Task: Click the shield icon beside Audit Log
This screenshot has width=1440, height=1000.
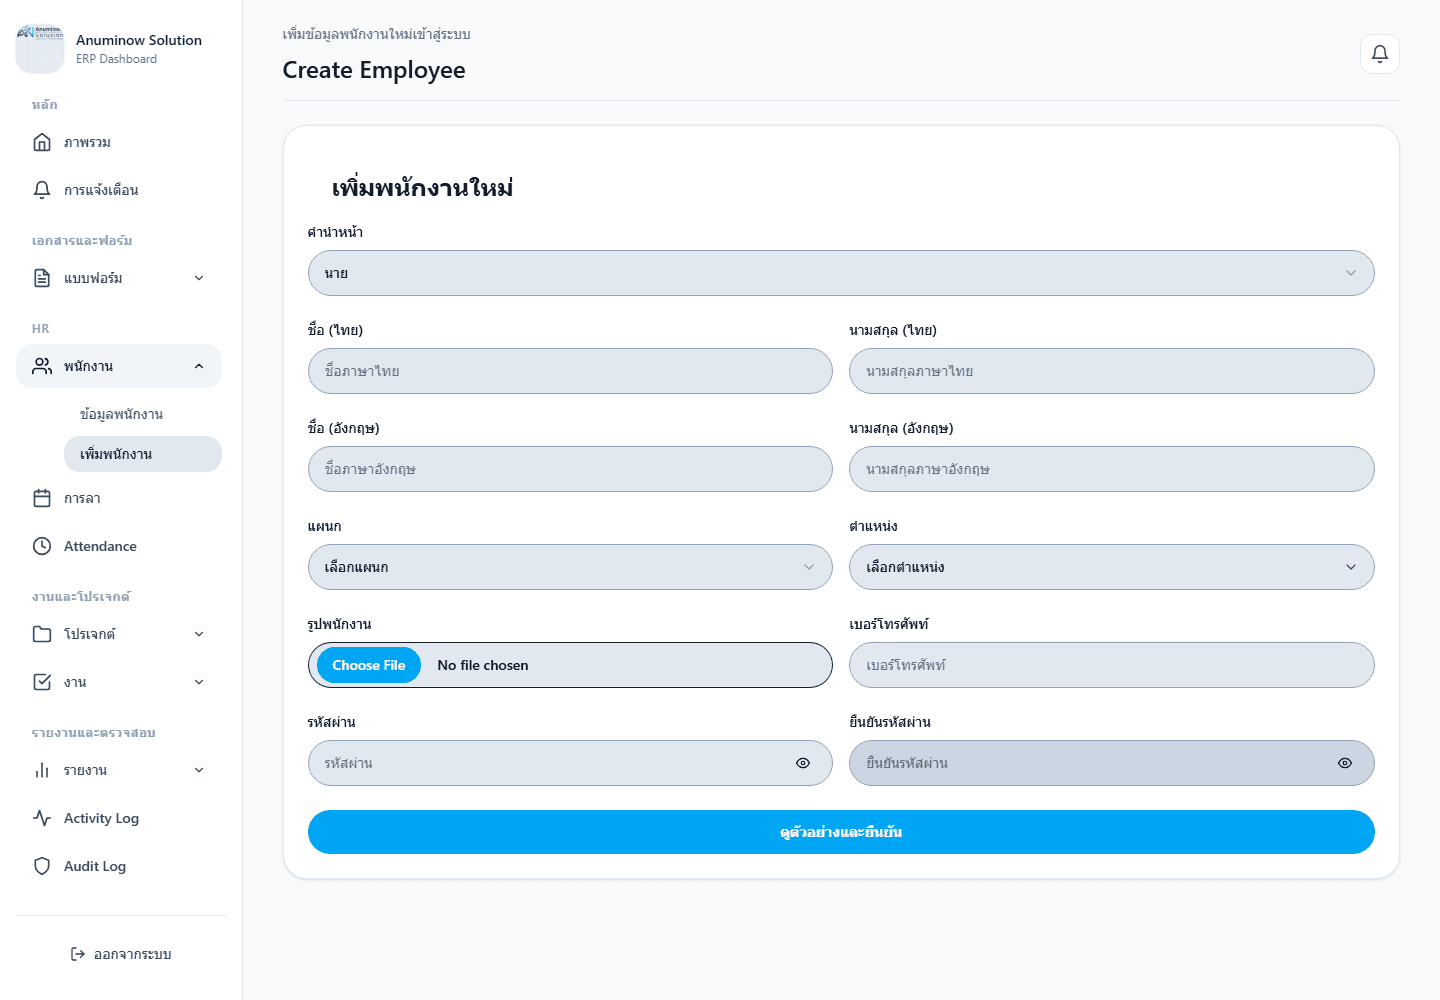Action: click(x=42, y=866)
